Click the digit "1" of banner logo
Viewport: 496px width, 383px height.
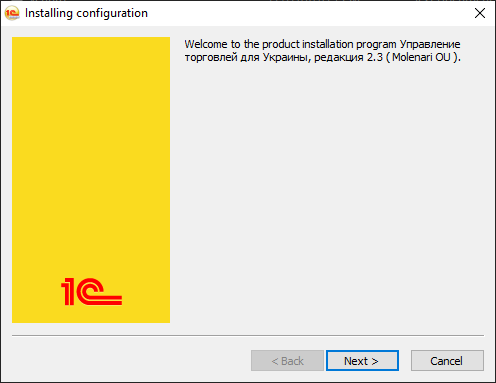coord(68,292)
